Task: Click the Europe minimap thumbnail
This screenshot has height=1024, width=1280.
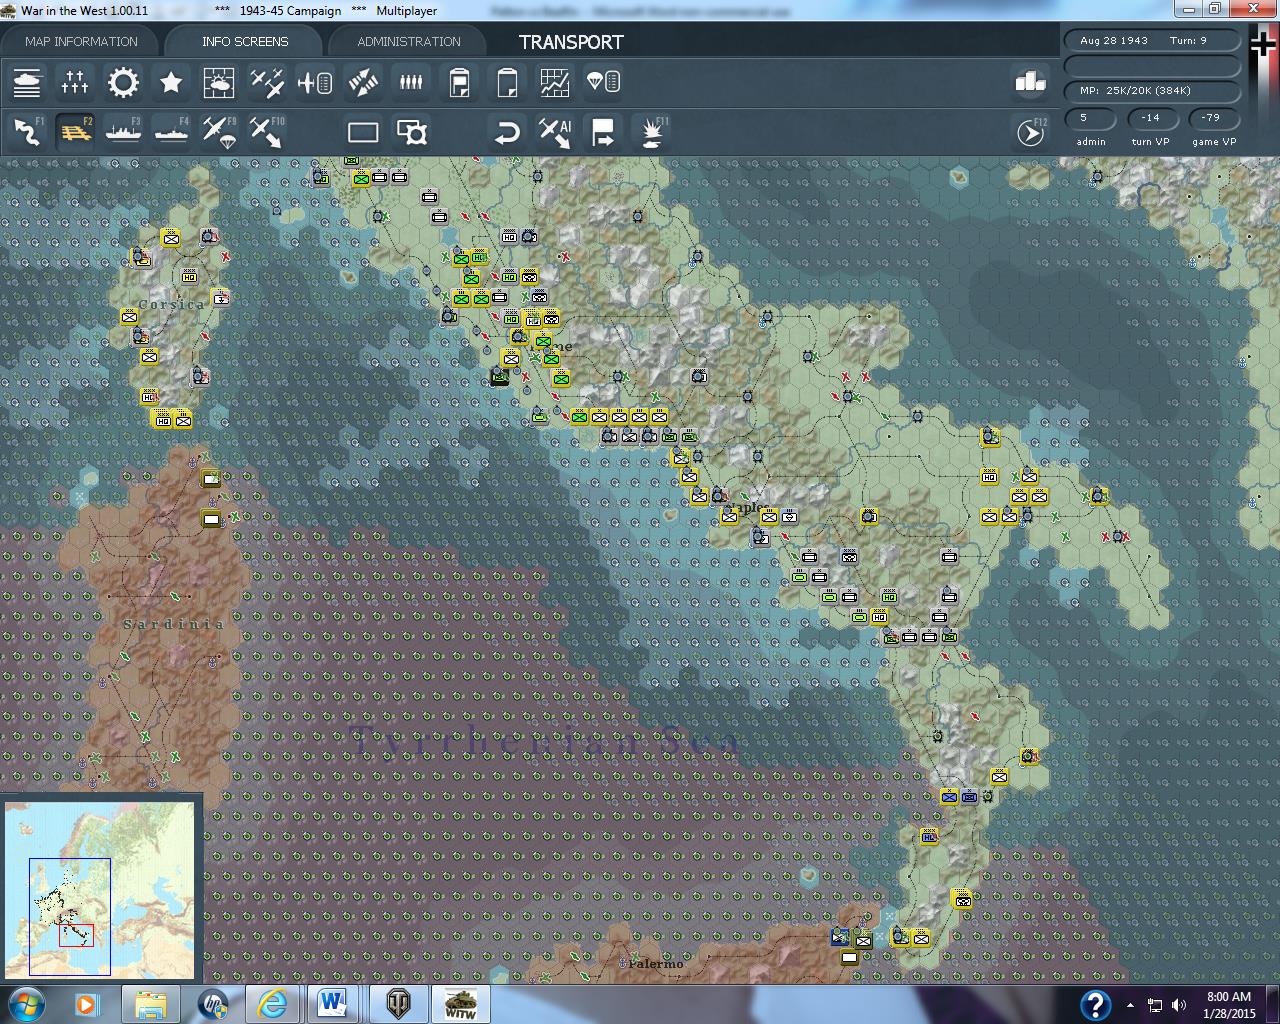Action: [100, 888]
